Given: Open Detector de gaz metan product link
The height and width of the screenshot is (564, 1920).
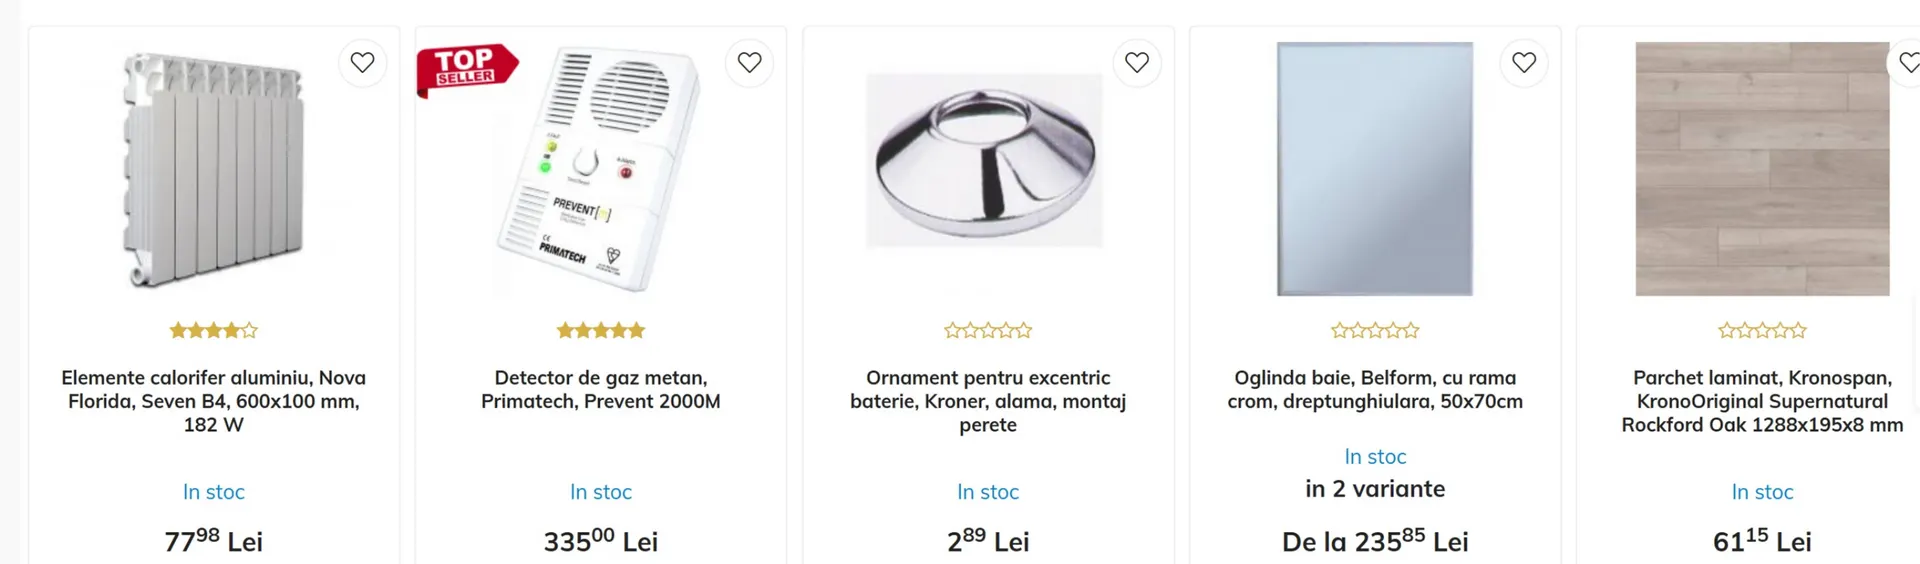Looking at the screenshot, I should (600, 389).
